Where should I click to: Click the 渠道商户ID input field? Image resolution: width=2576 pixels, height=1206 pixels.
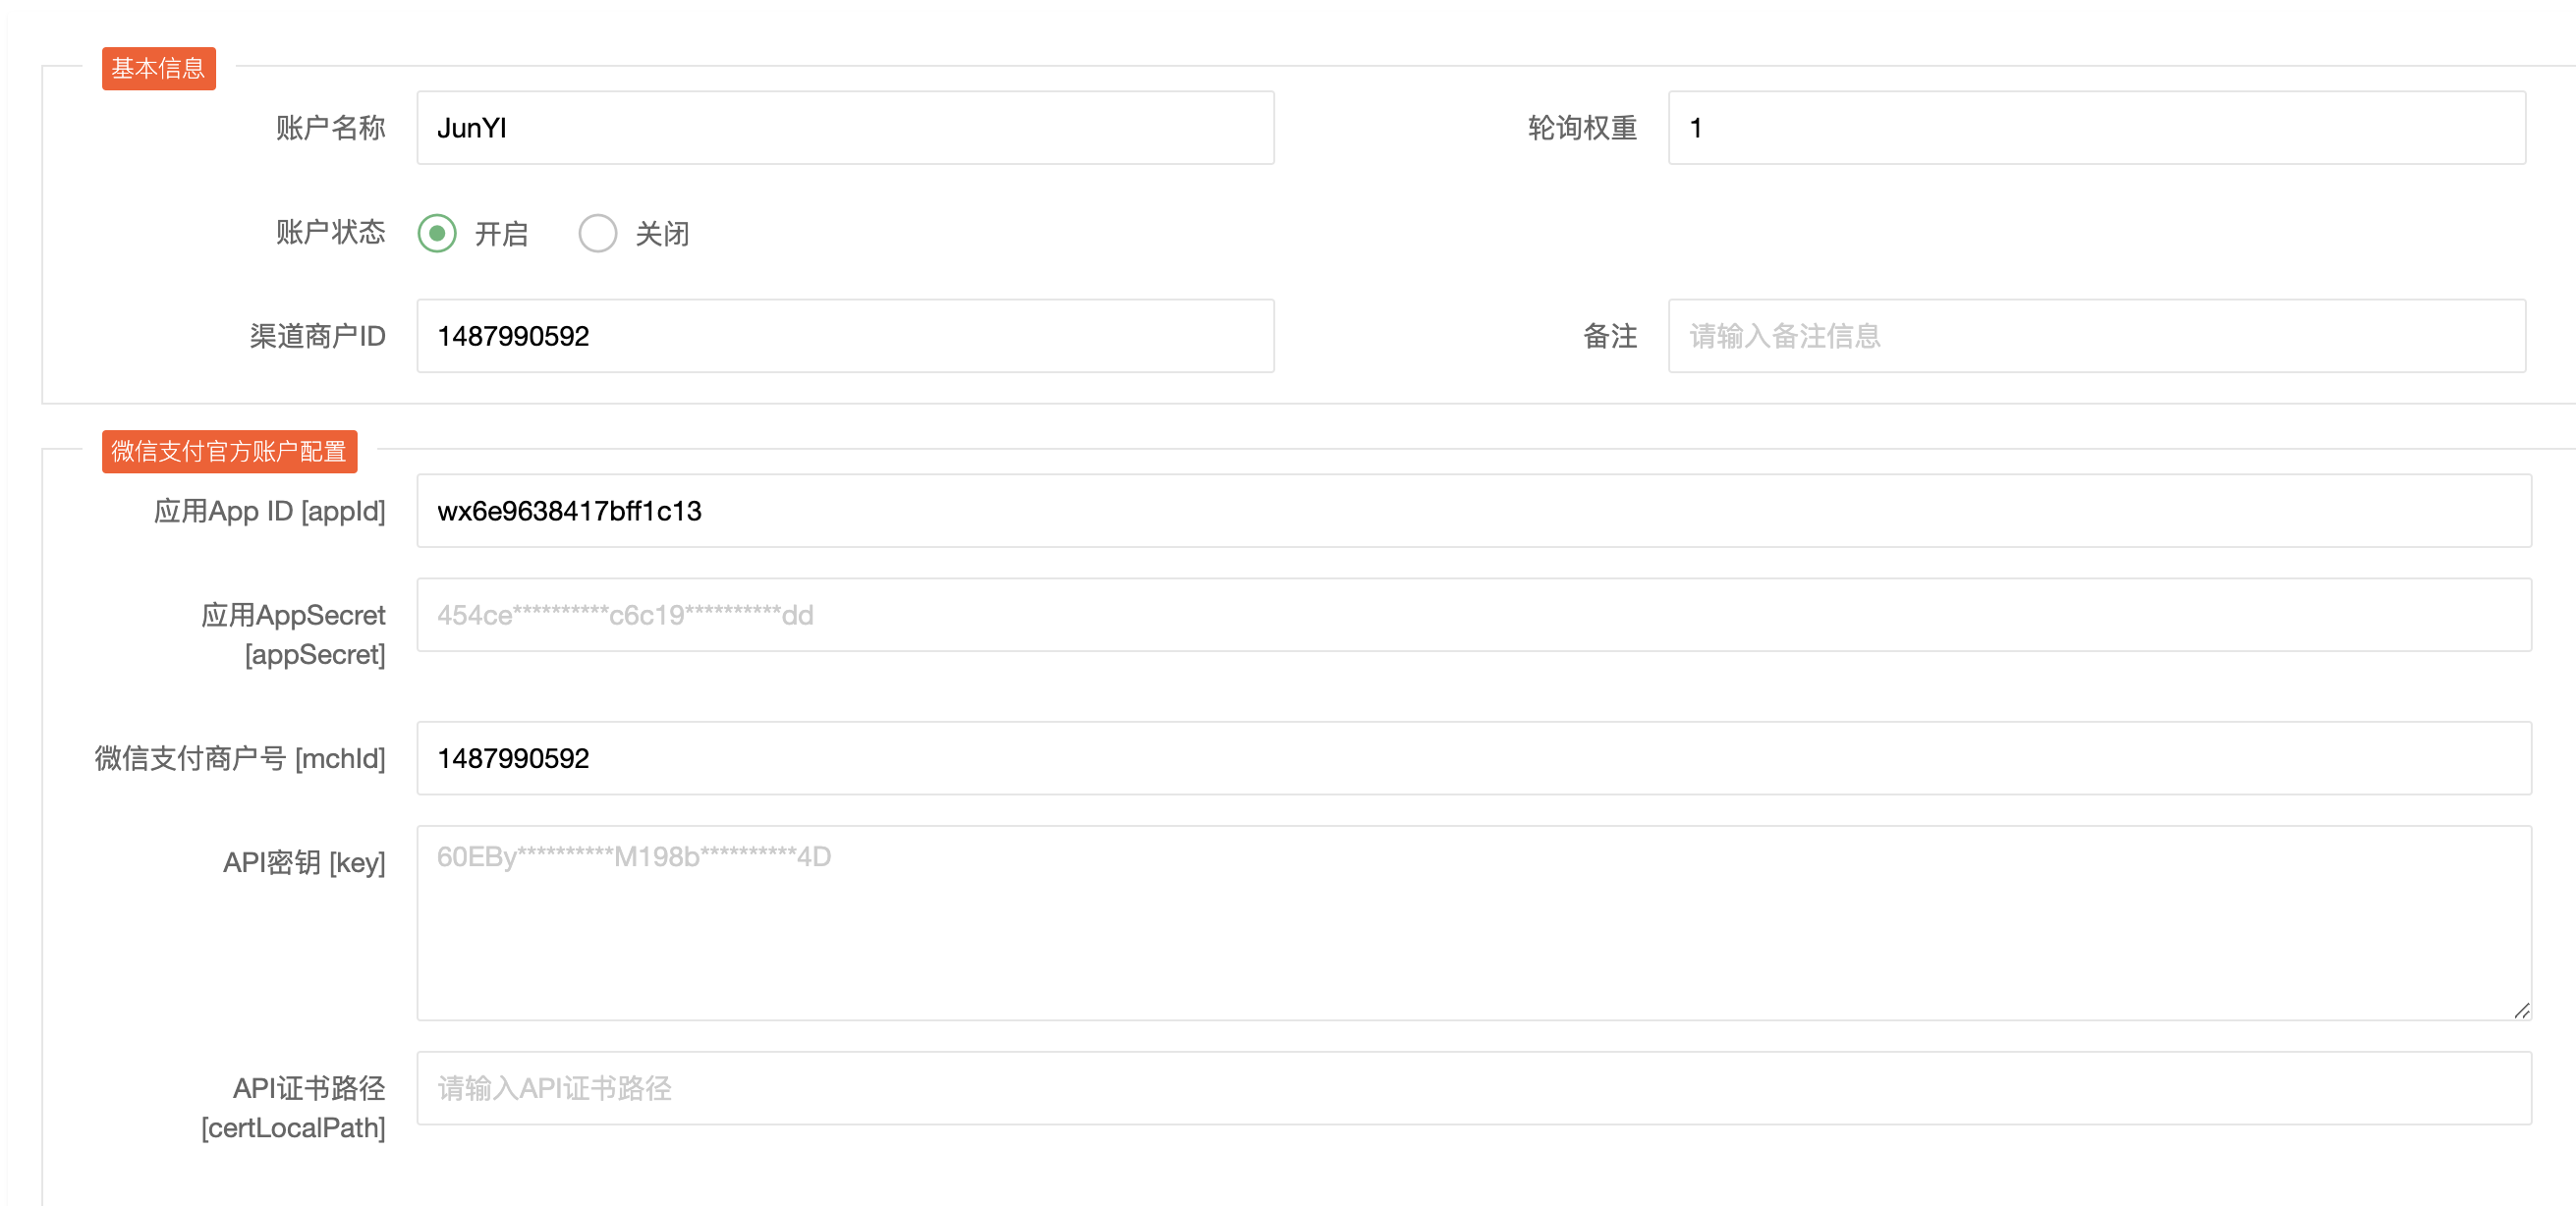(845, 336)
